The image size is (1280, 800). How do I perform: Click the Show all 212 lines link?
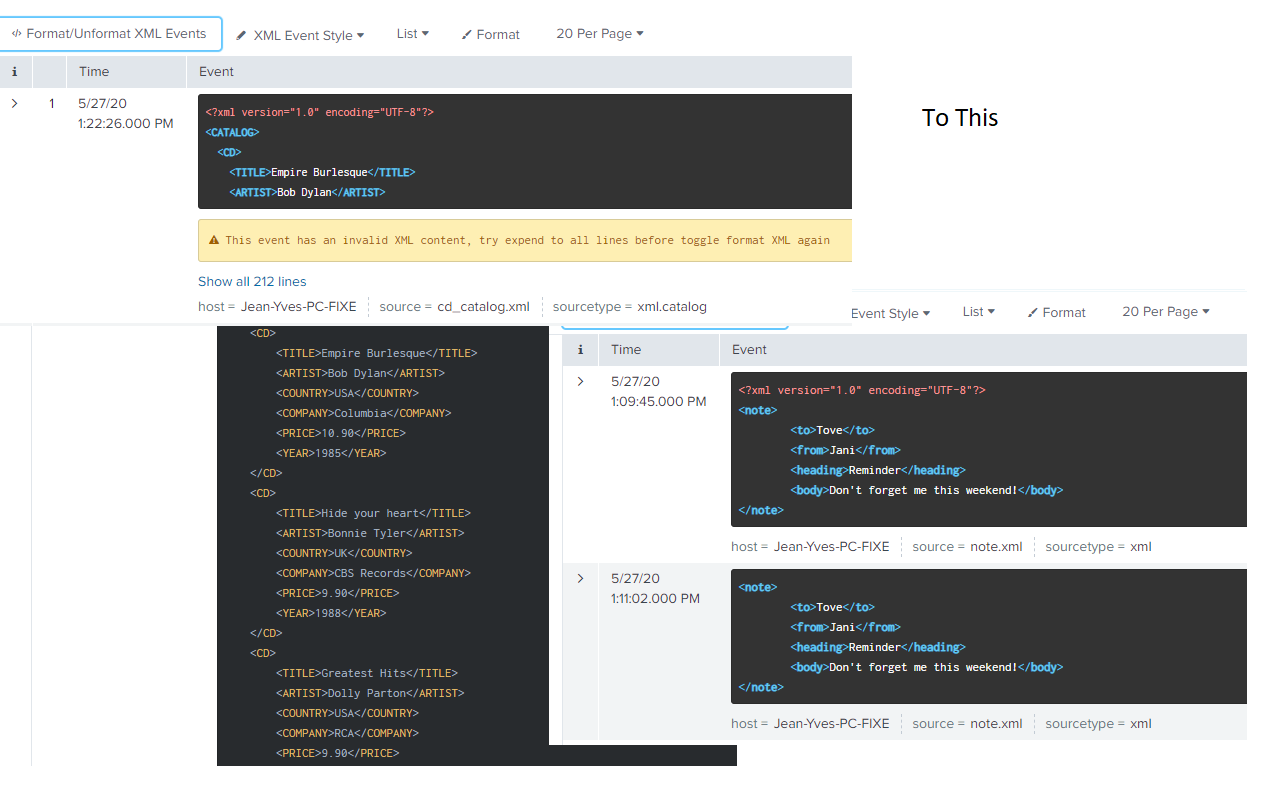point(252,281)
